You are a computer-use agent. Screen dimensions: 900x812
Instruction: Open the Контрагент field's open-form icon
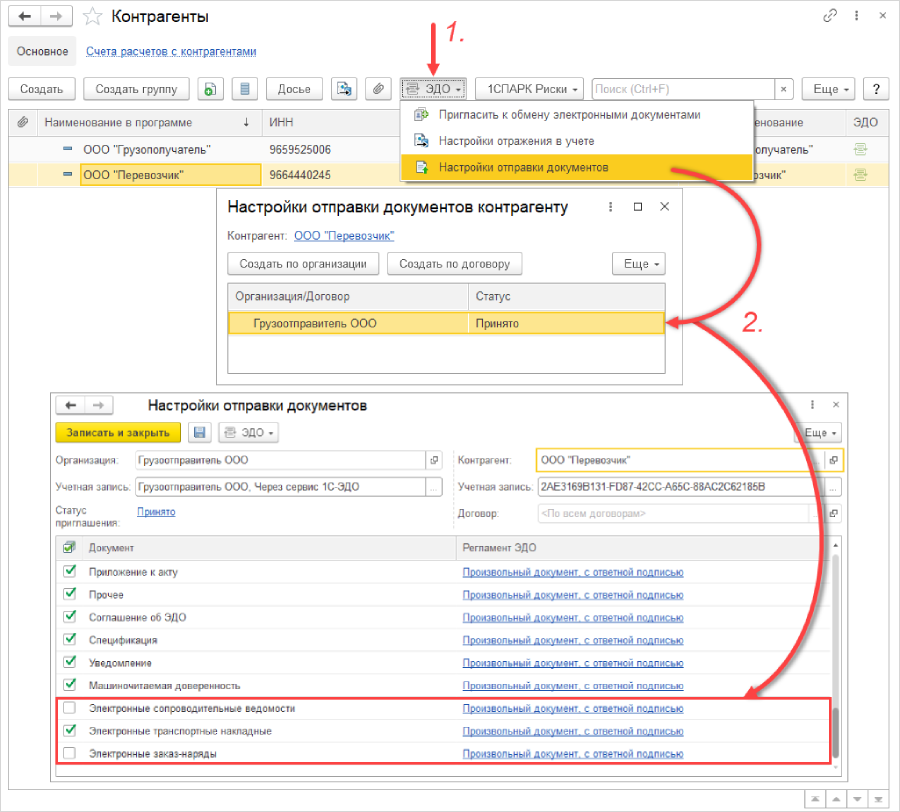pyautogui.click(x=833, y=460)
